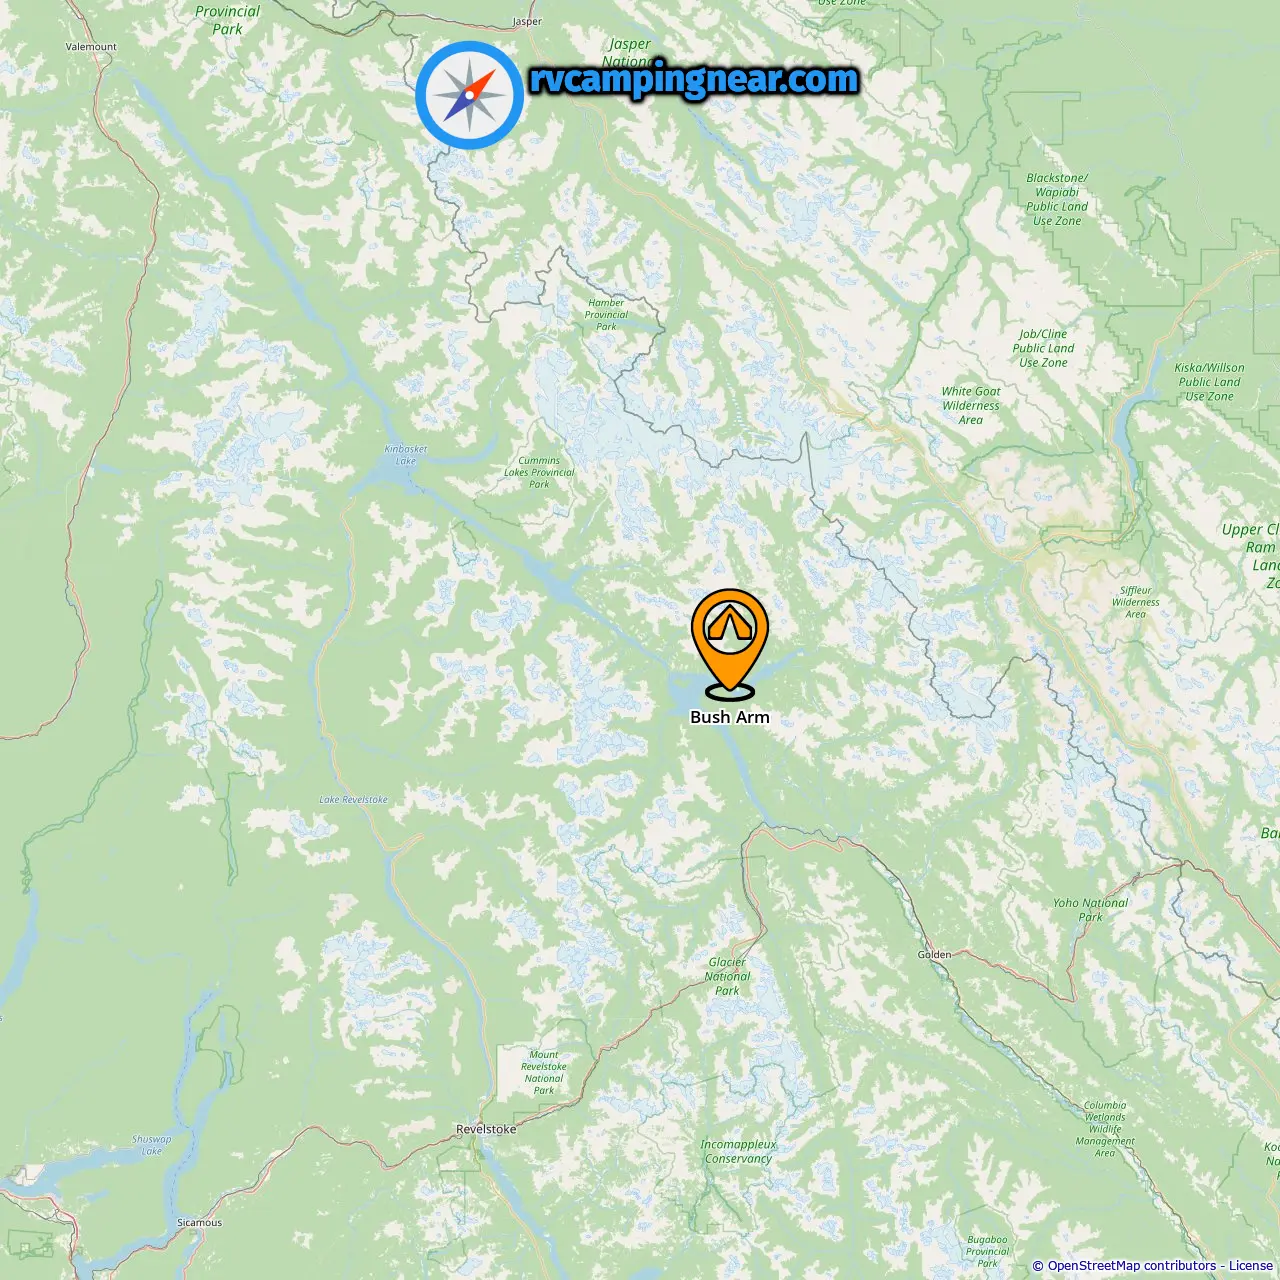Click the Lake Revelstoke label

[353, 800]
